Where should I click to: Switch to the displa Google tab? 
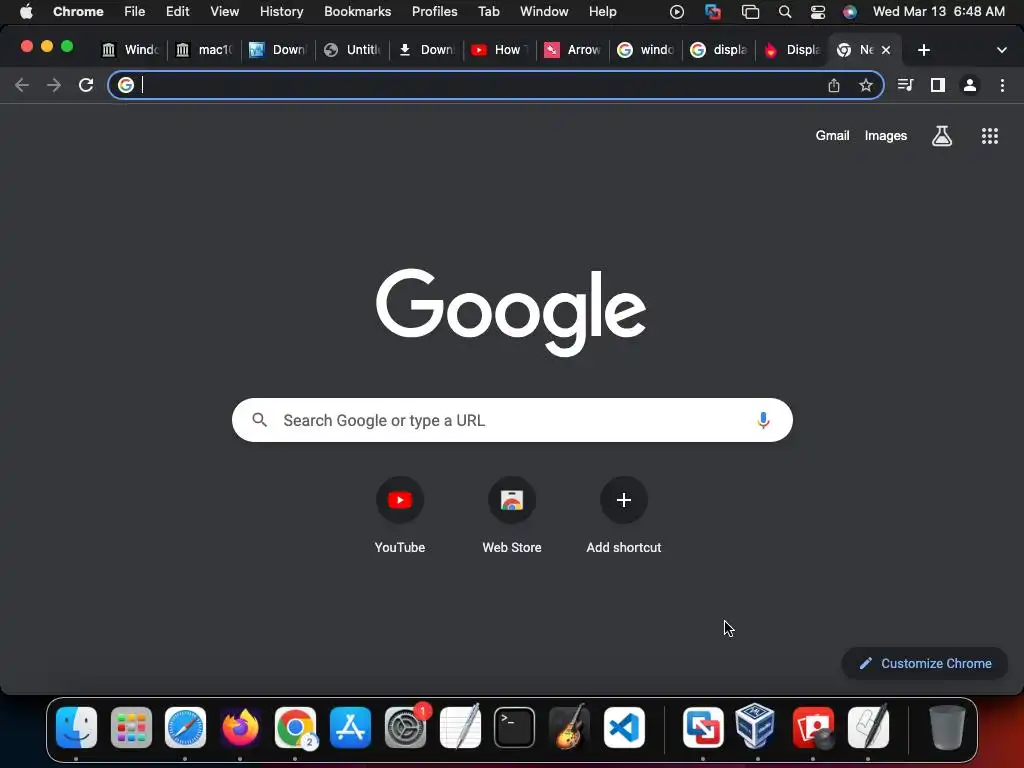point(720,50)
